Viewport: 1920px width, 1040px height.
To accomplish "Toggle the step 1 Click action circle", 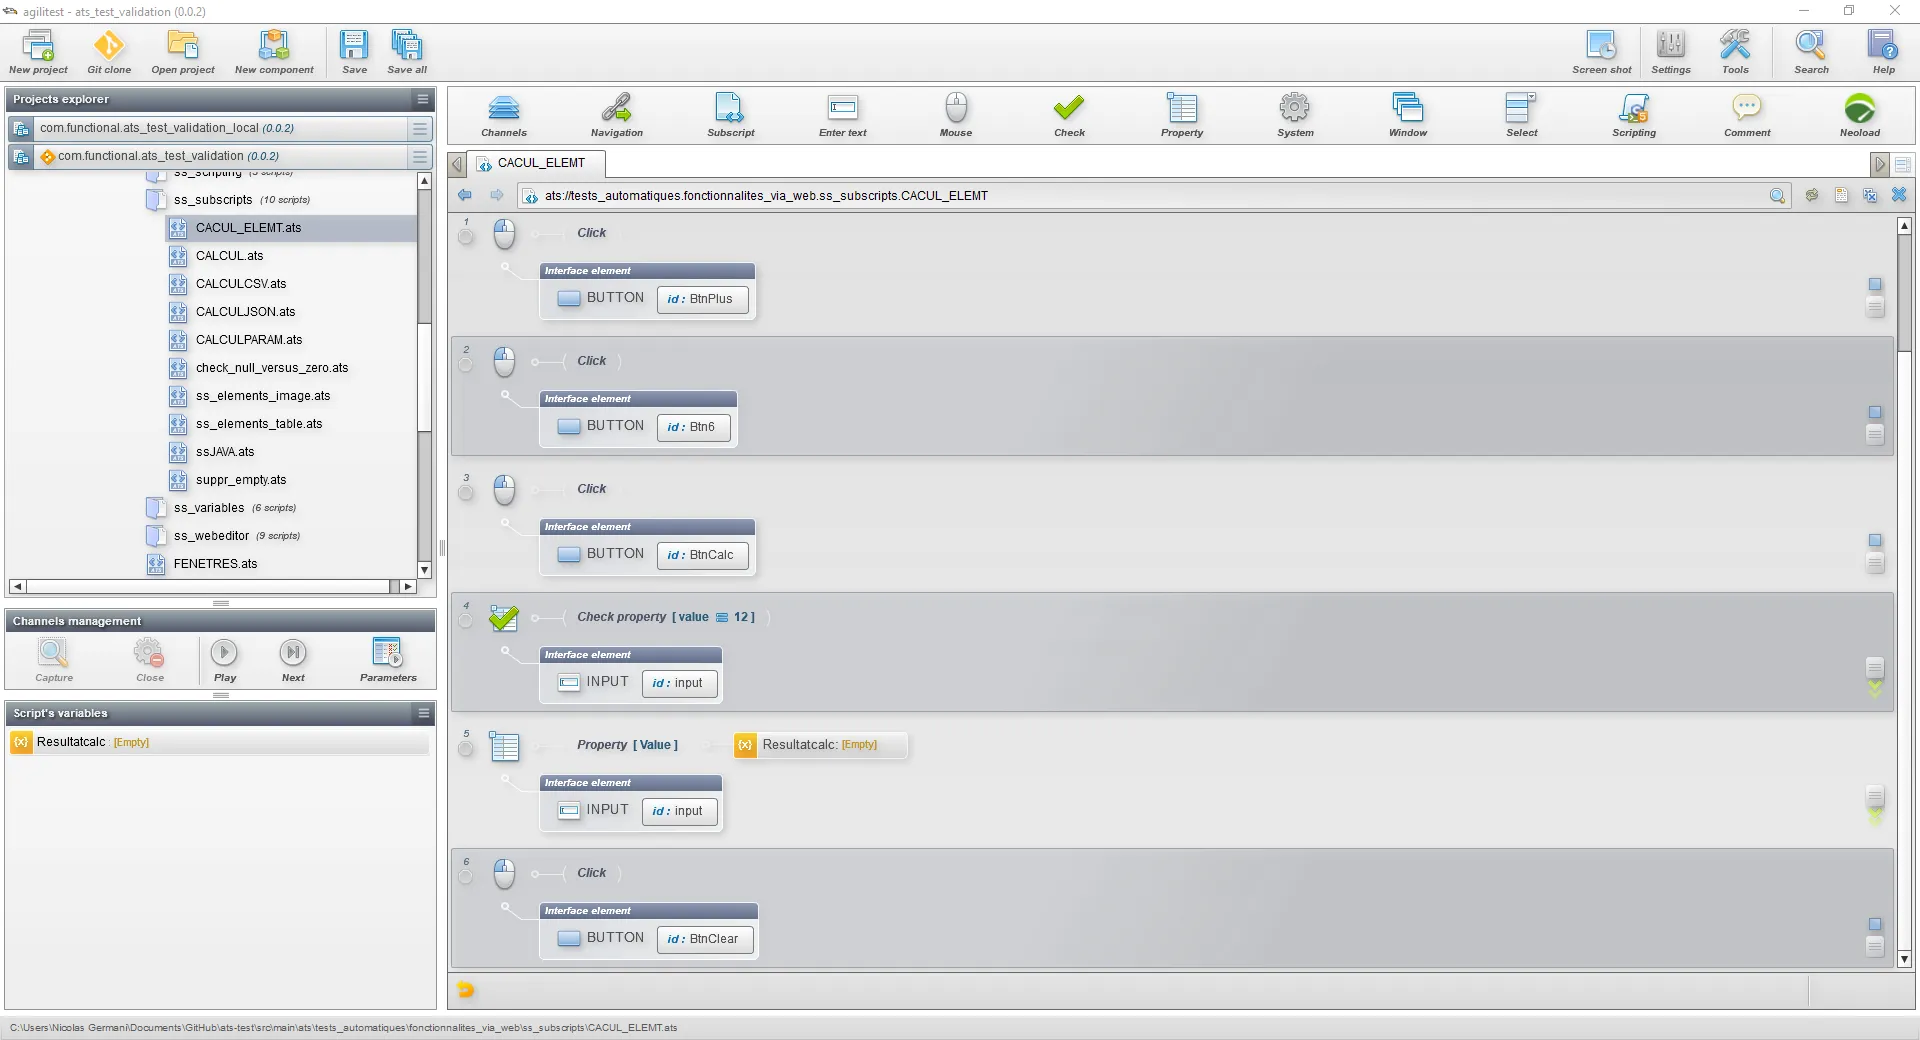I will [x=466, y=237].
